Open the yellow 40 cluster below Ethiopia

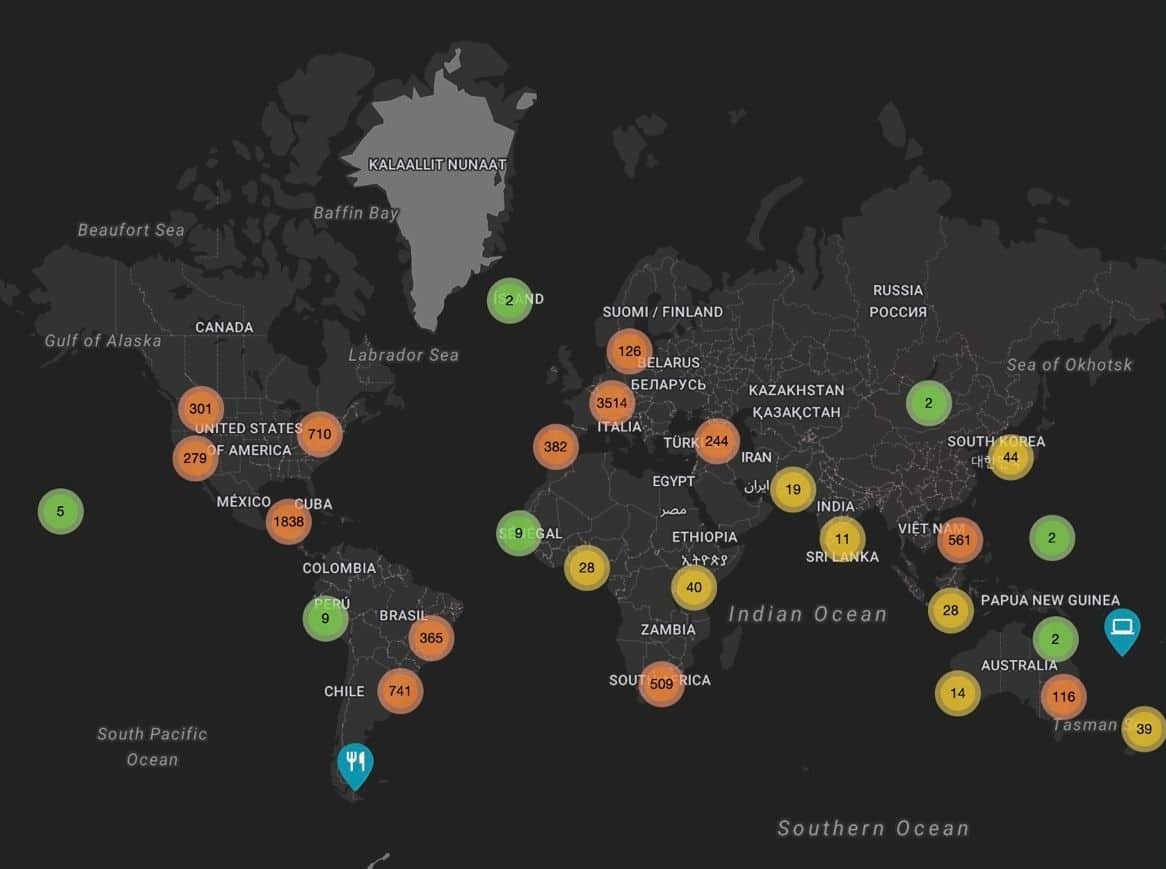pos(694,587)
